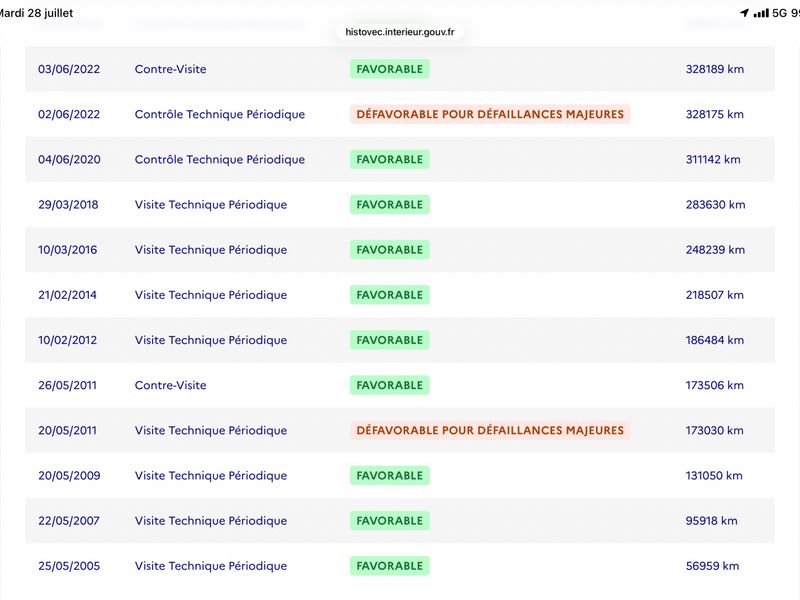Click the 328189 km mileage value
The width and height of the screenshot is (800, 600).
pyautogui.click(x=714, y=69)
